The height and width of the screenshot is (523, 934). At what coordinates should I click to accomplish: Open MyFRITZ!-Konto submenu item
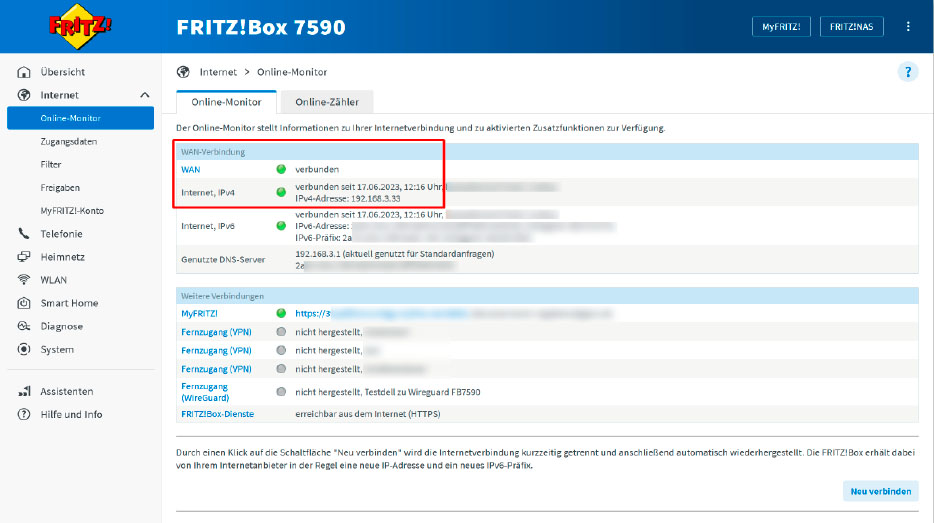[72, 211]
